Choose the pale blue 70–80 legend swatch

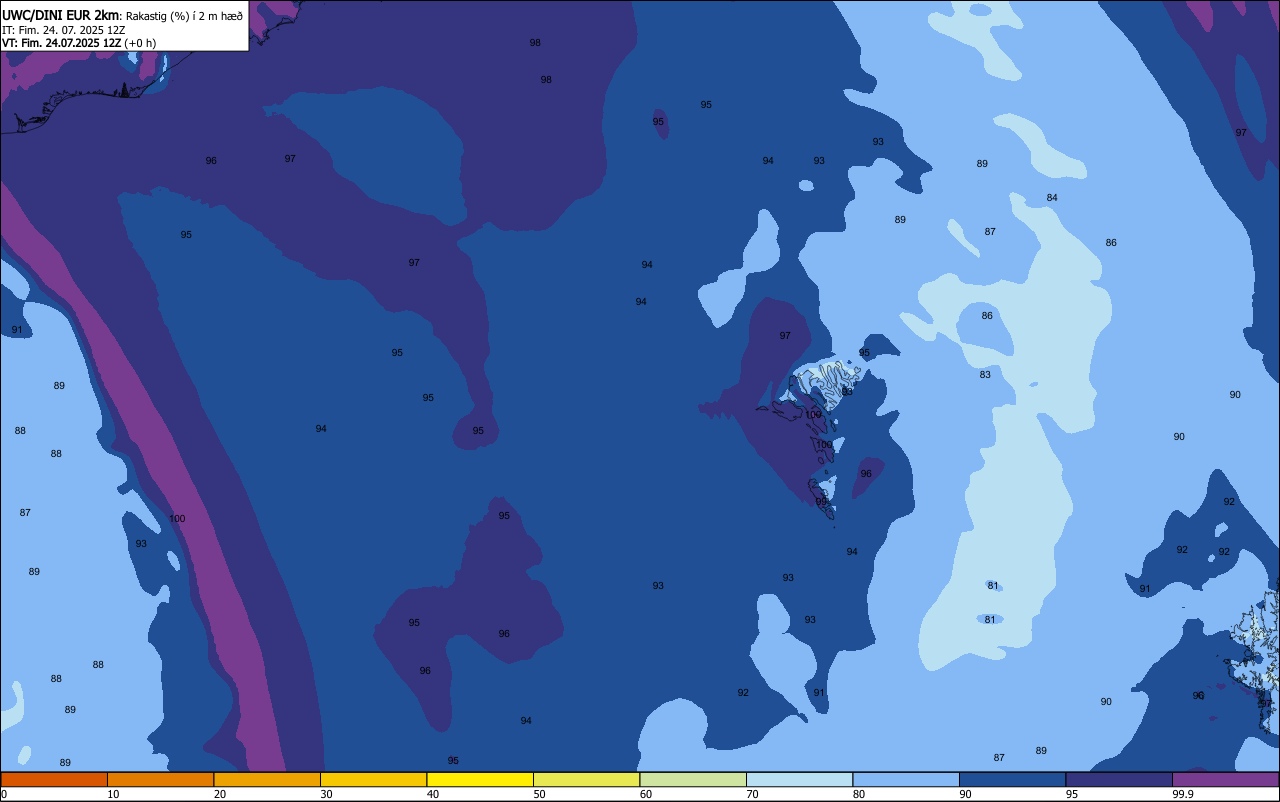pyautogui.click(x=799, y=779)
